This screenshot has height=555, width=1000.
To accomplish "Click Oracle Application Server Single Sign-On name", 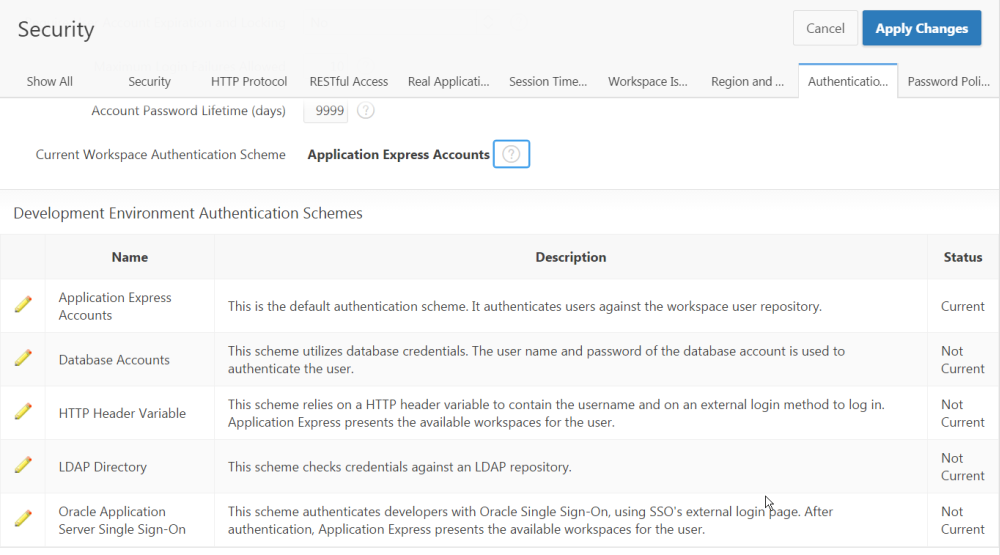I will point(122,521).
